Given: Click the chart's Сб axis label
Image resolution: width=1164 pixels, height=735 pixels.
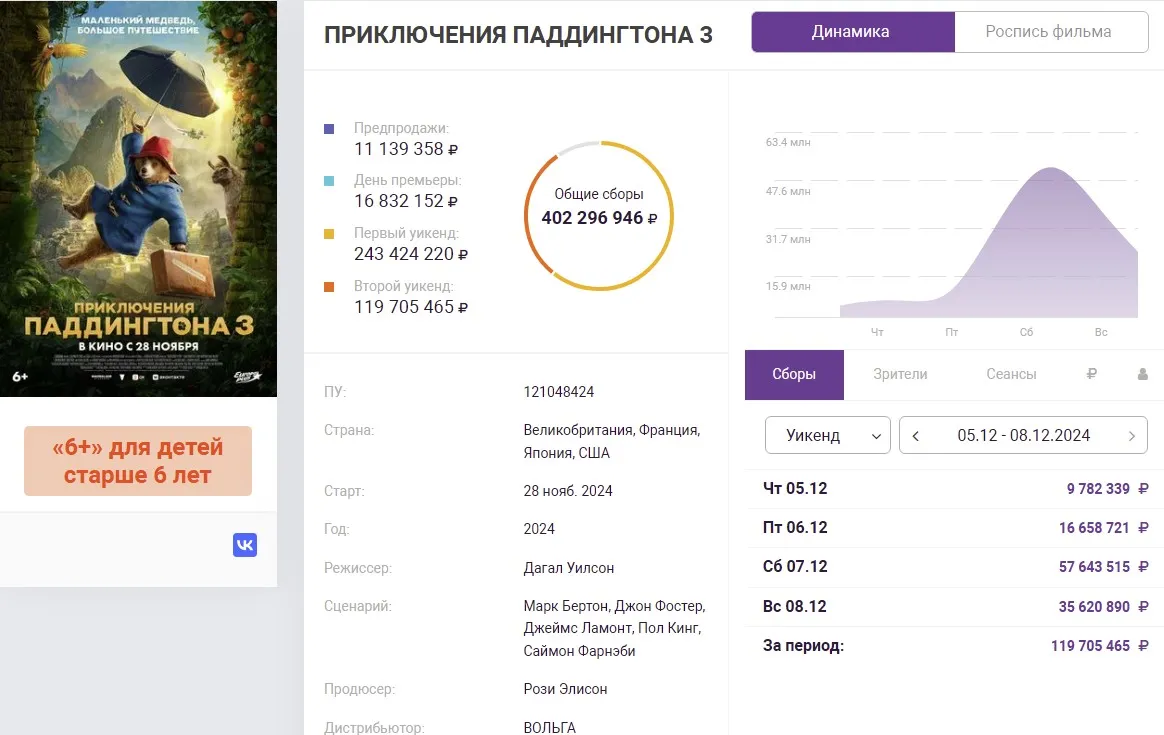Looking at the screenshot, I should (1026, 333).
